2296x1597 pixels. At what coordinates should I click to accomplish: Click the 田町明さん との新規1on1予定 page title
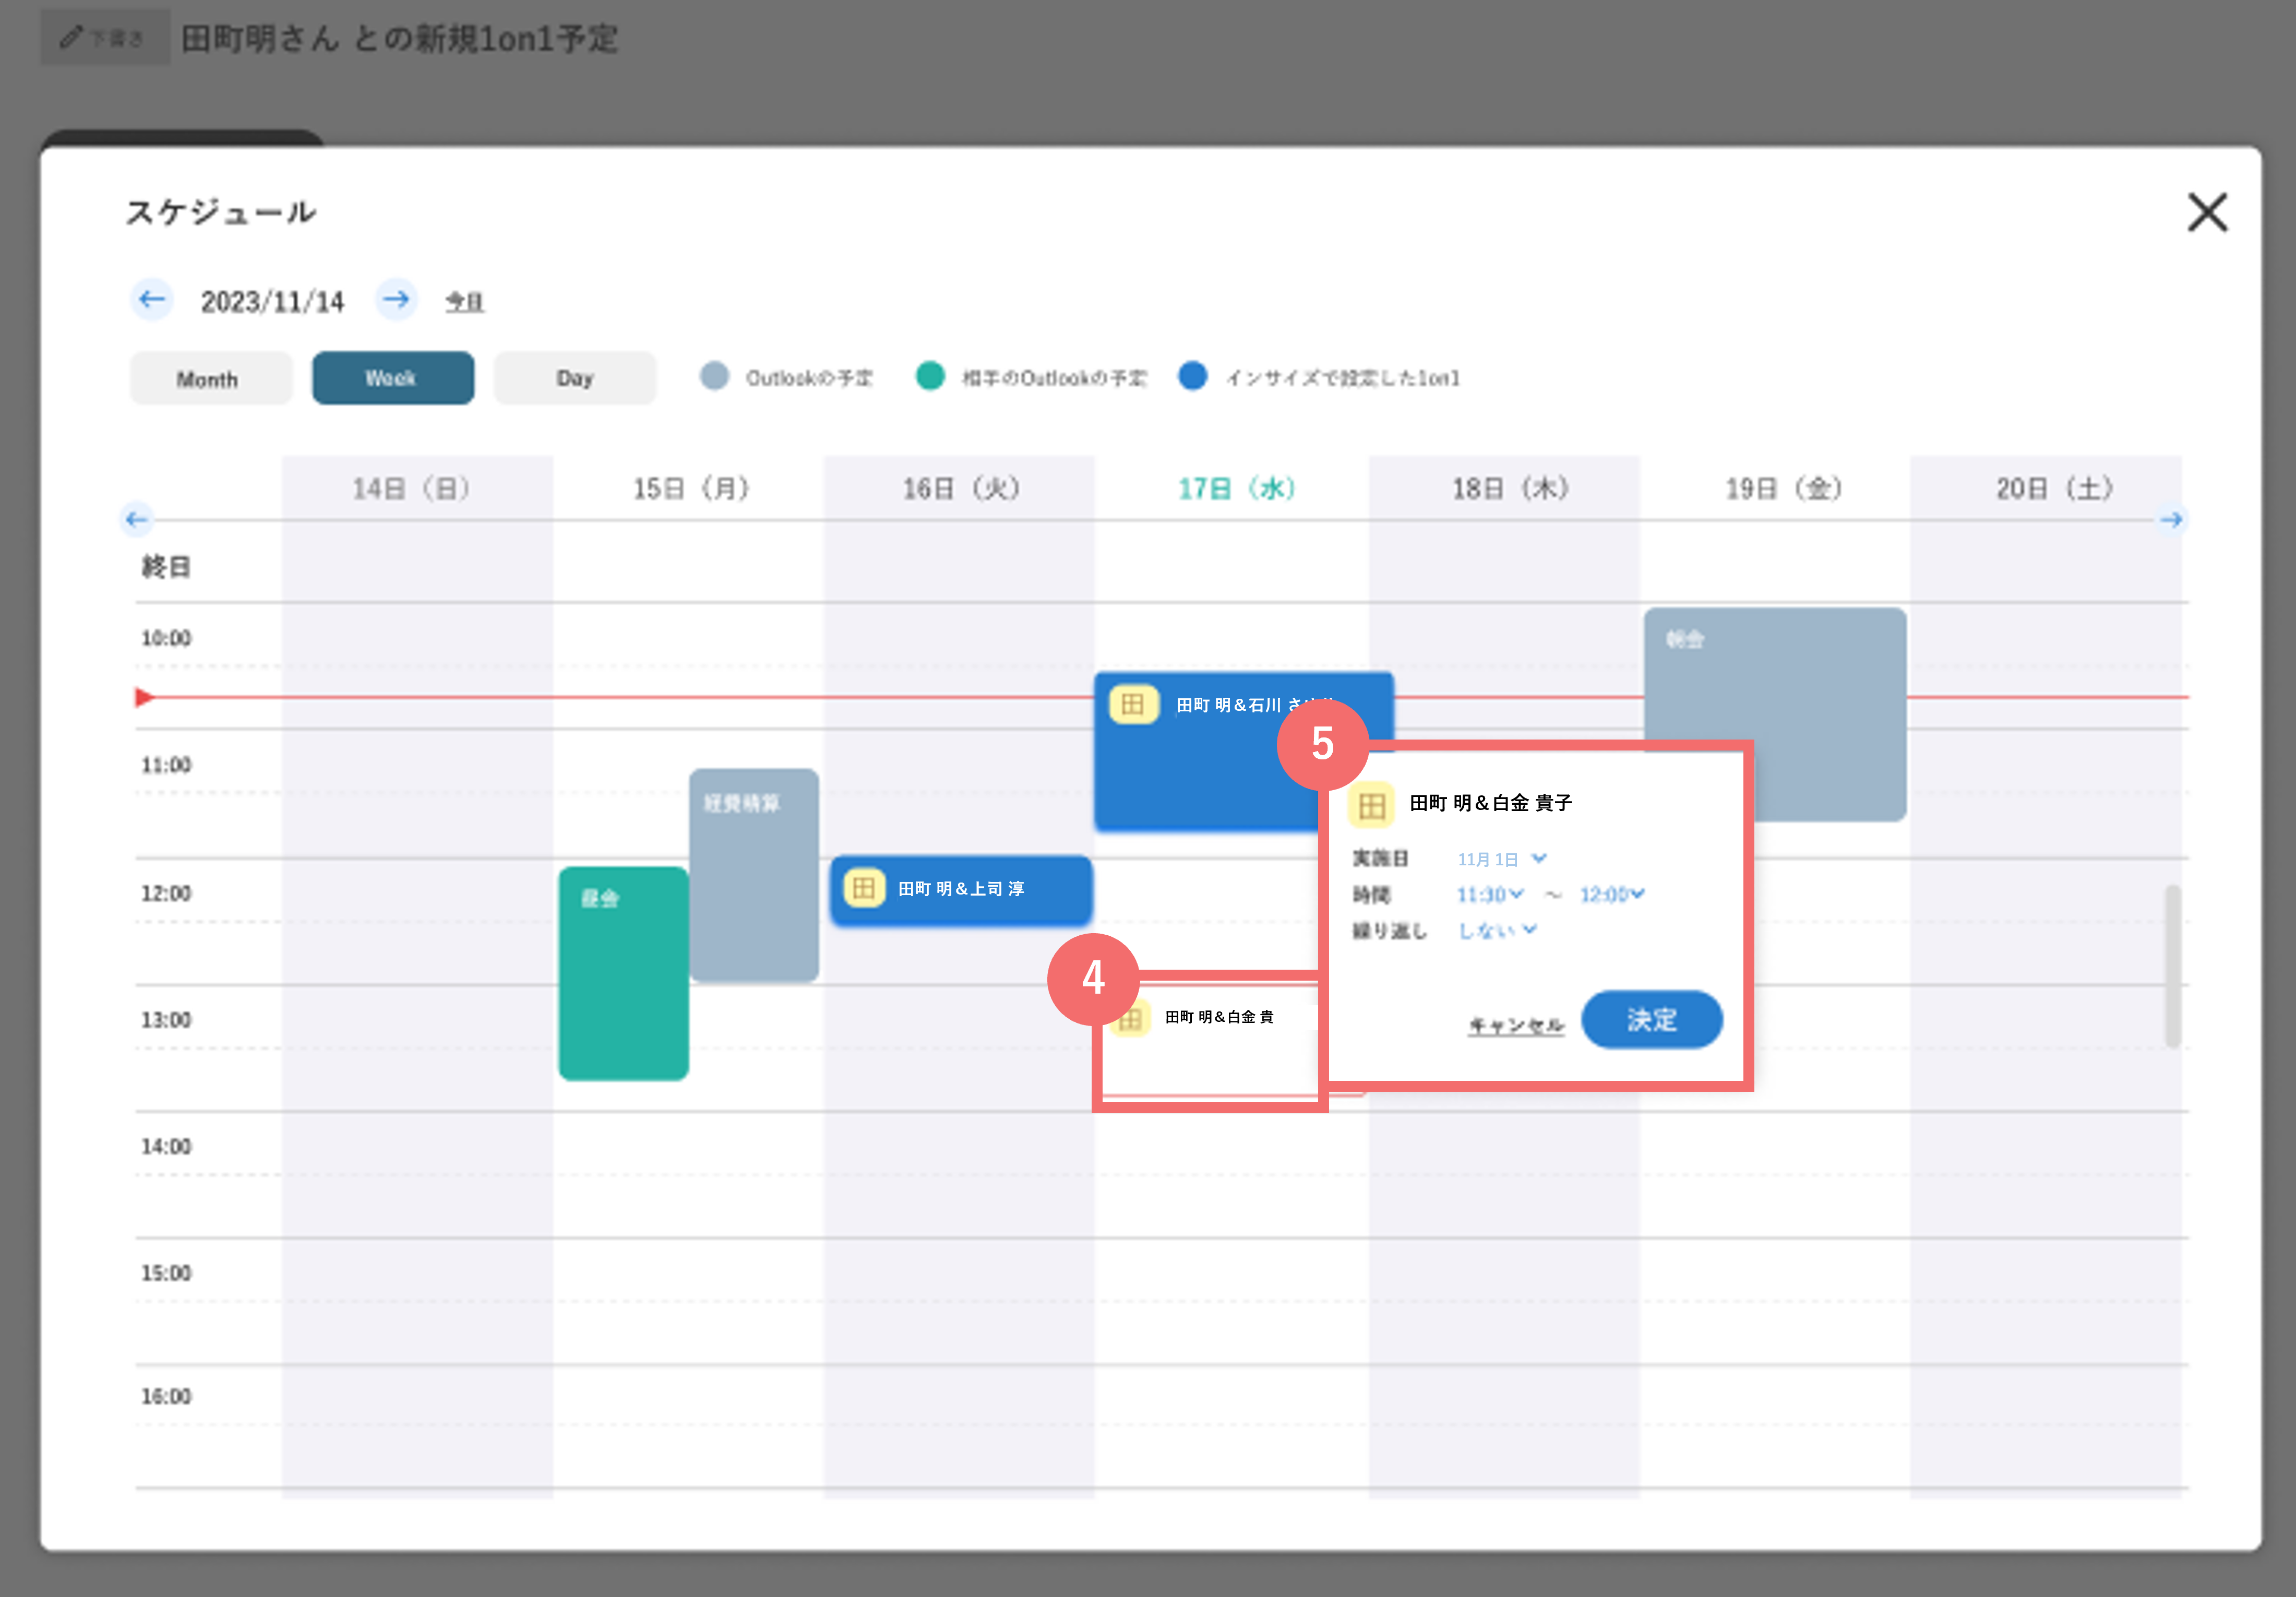tap(400, 39)
